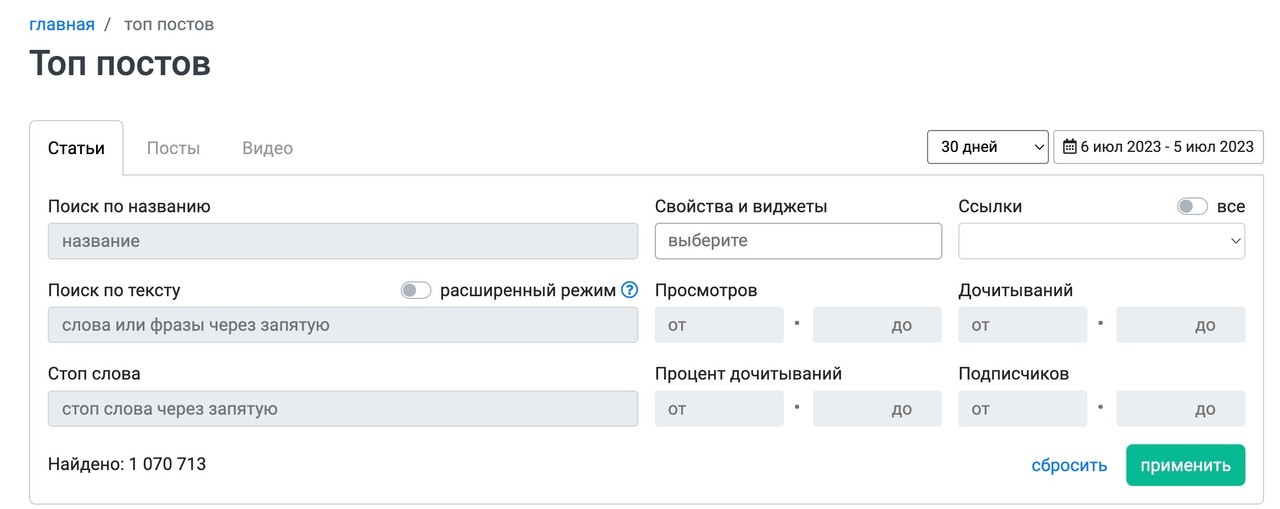This screenshot has width=1280, height=509.
Task: Focus the Поиск по названию field
Action: [343, 241]
